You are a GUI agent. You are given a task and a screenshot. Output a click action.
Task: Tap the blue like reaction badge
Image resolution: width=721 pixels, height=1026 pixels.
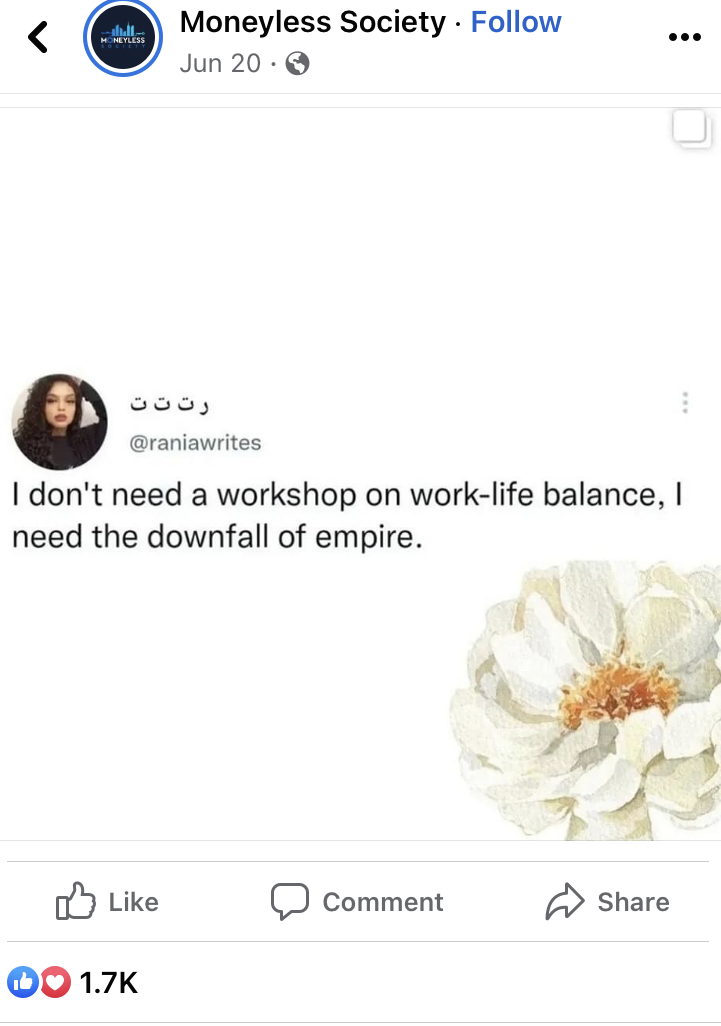23,982
